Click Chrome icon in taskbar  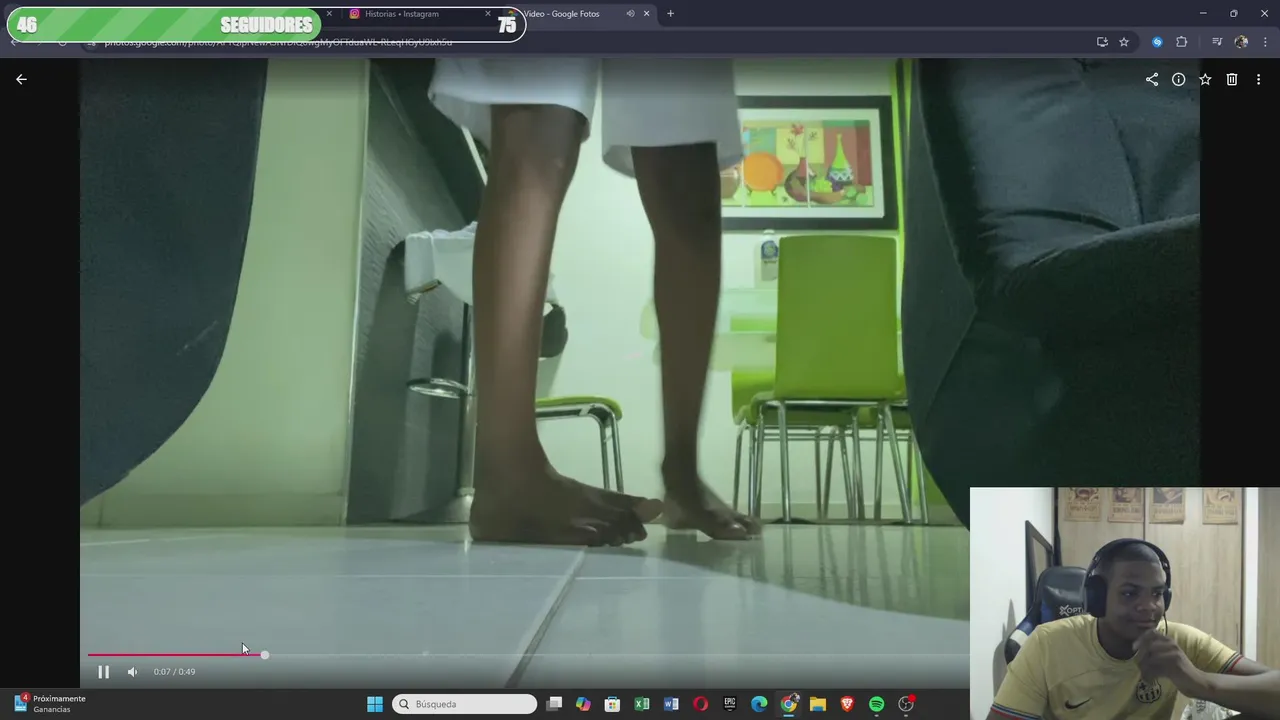pyautogui.click(x=788, y=704)
